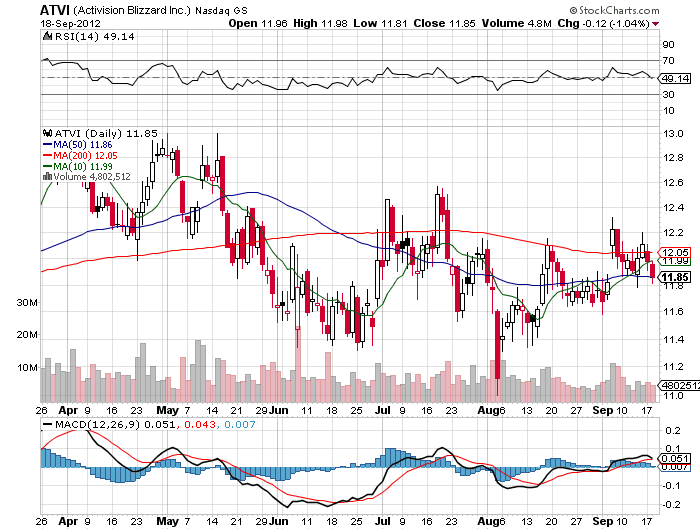Click the Close 11.85 value
Image resolution: width=700 pixels, height=530 pixels.
coord(444,24)
